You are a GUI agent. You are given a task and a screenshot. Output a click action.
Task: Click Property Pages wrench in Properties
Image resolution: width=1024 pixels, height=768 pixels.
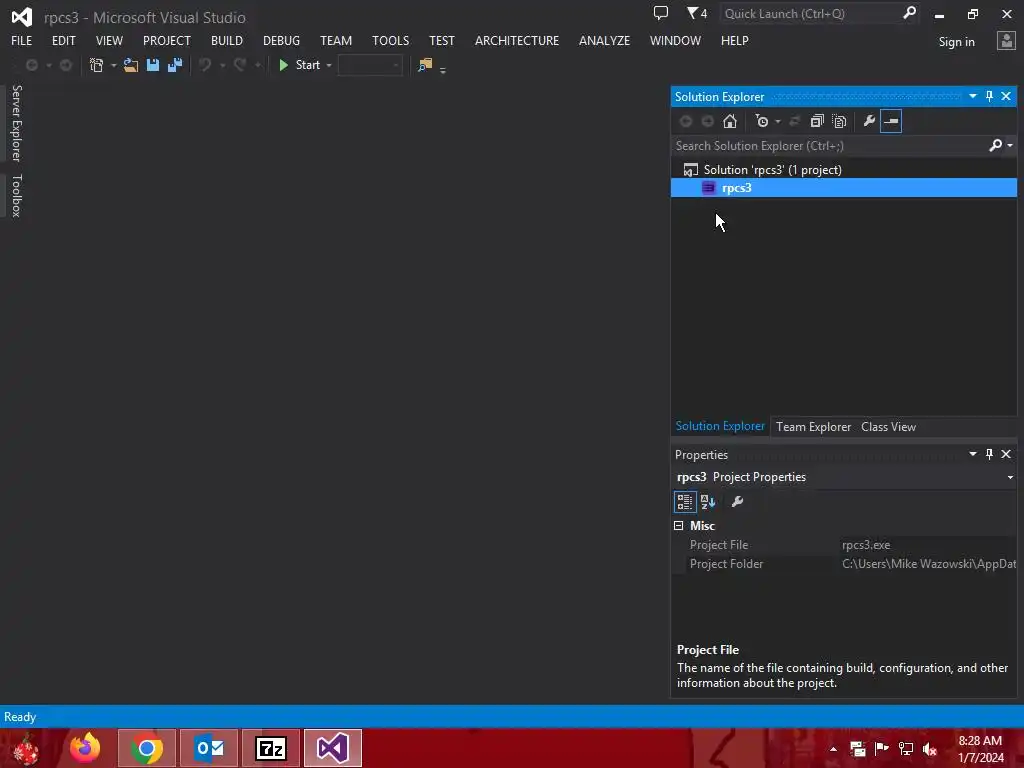pos(737,502)
